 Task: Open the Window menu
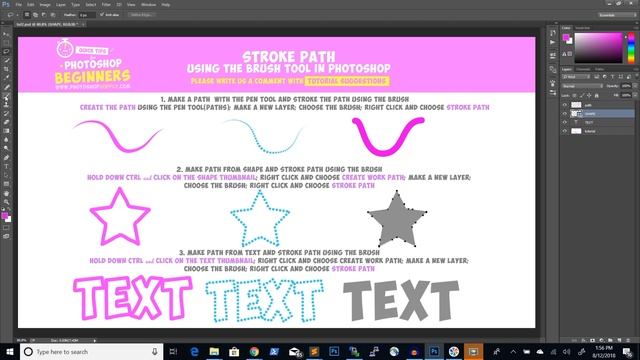point(148,4)
